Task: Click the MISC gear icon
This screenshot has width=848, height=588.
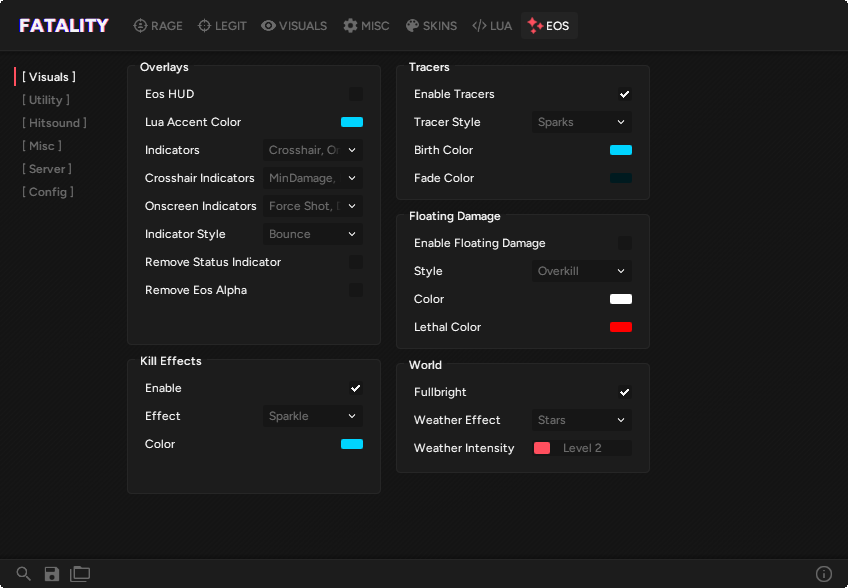Action: point(350,25)
